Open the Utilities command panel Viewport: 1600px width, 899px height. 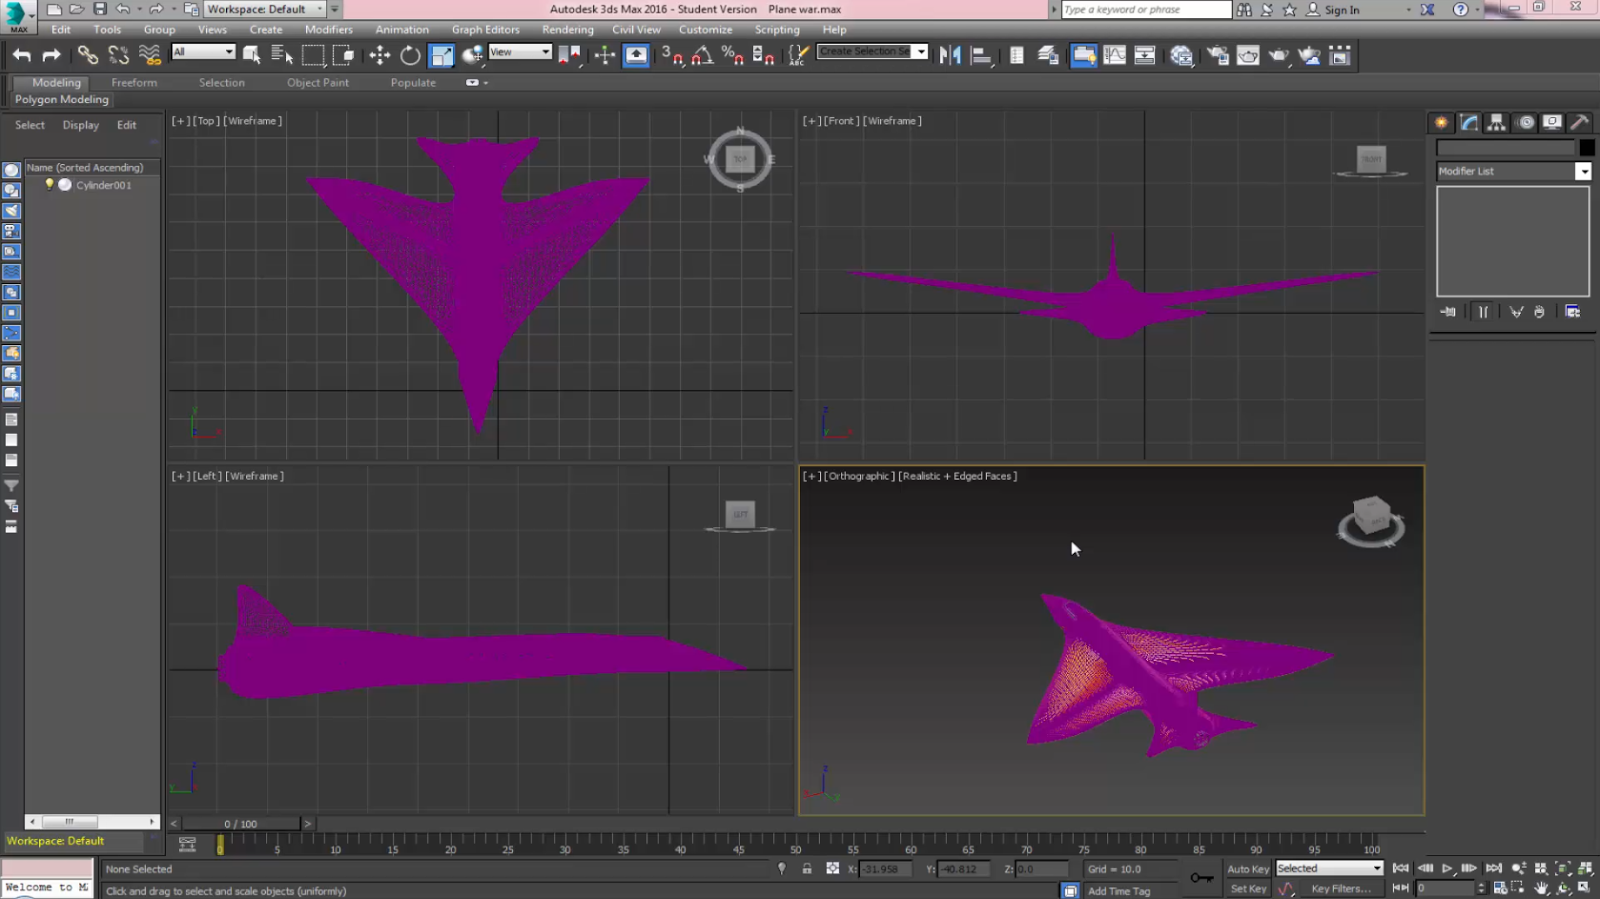[x=1579, y=122]
